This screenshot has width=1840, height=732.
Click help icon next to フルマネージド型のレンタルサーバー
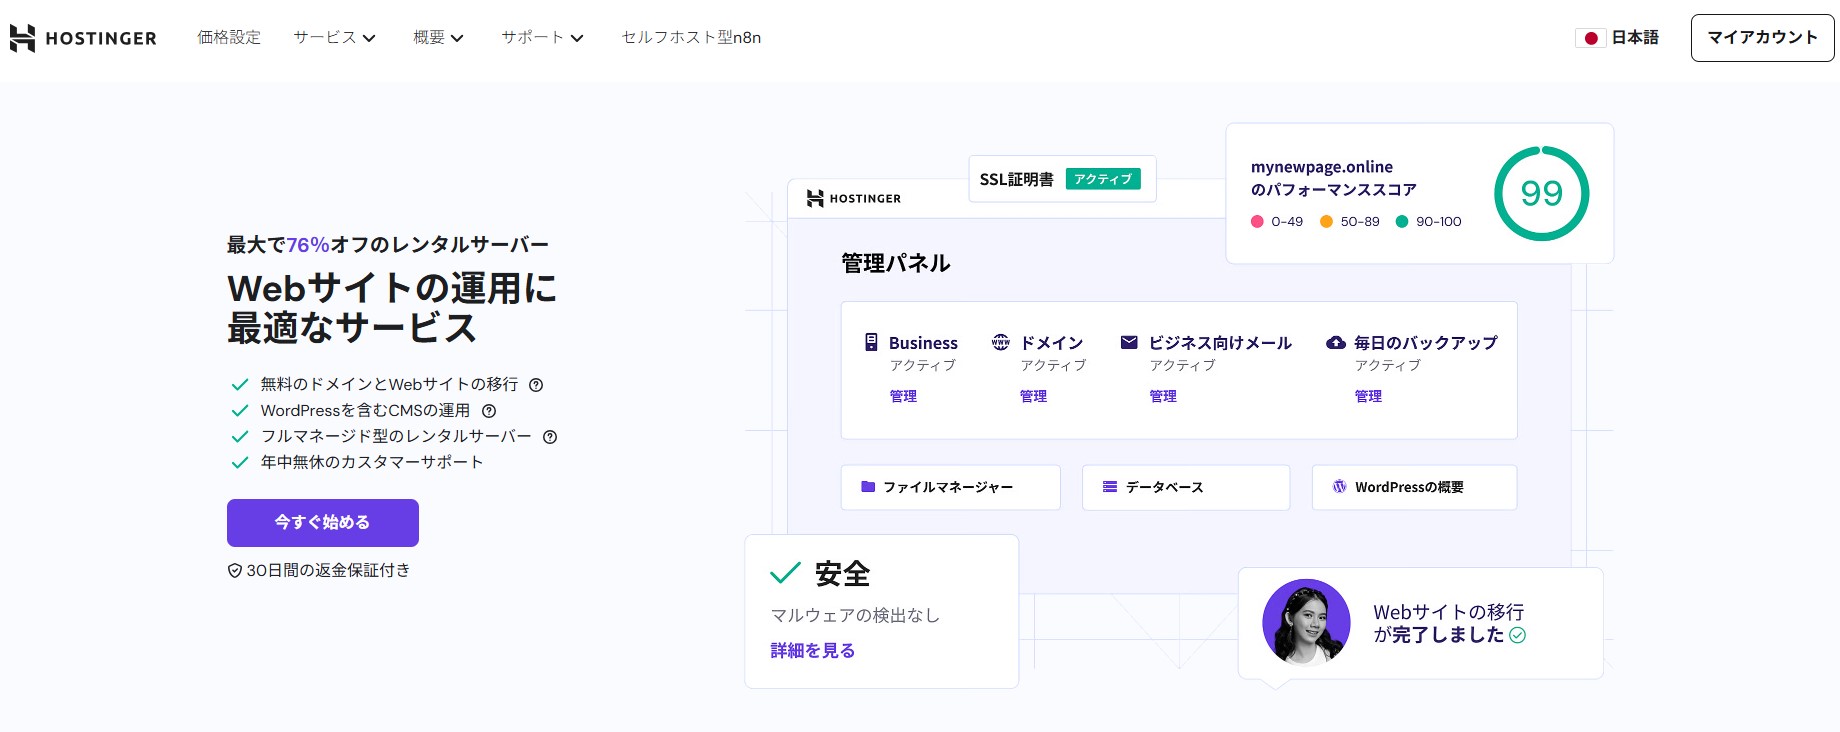pyautogui.click(x=550, y=437)
